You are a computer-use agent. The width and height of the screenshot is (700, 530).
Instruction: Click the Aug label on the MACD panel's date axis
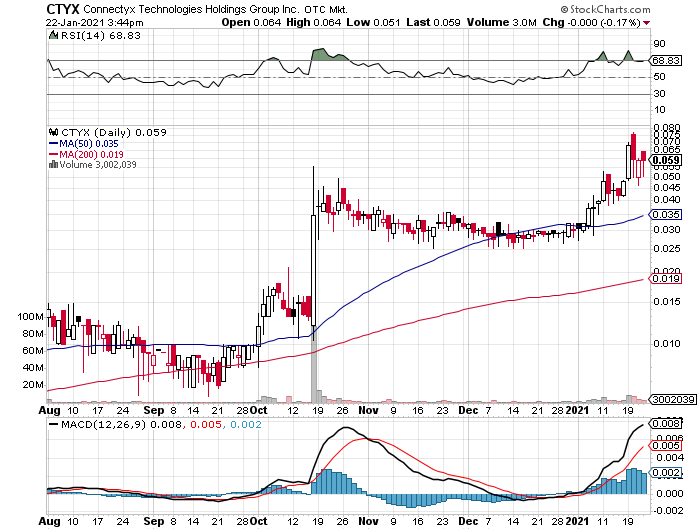click(50, 521)
